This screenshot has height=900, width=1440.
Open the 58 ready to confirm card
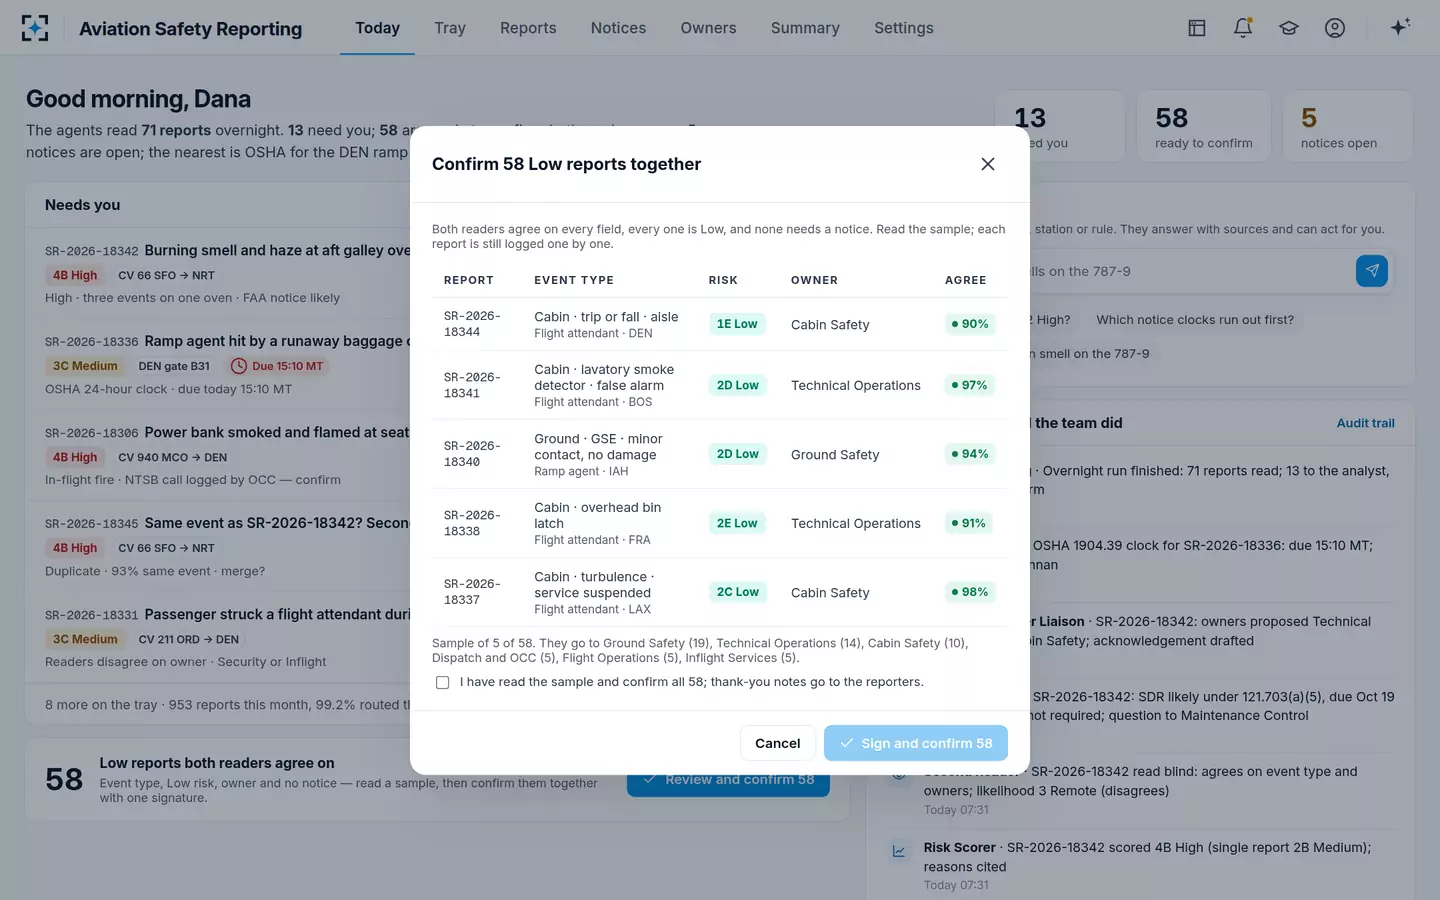click(1204, 126)
